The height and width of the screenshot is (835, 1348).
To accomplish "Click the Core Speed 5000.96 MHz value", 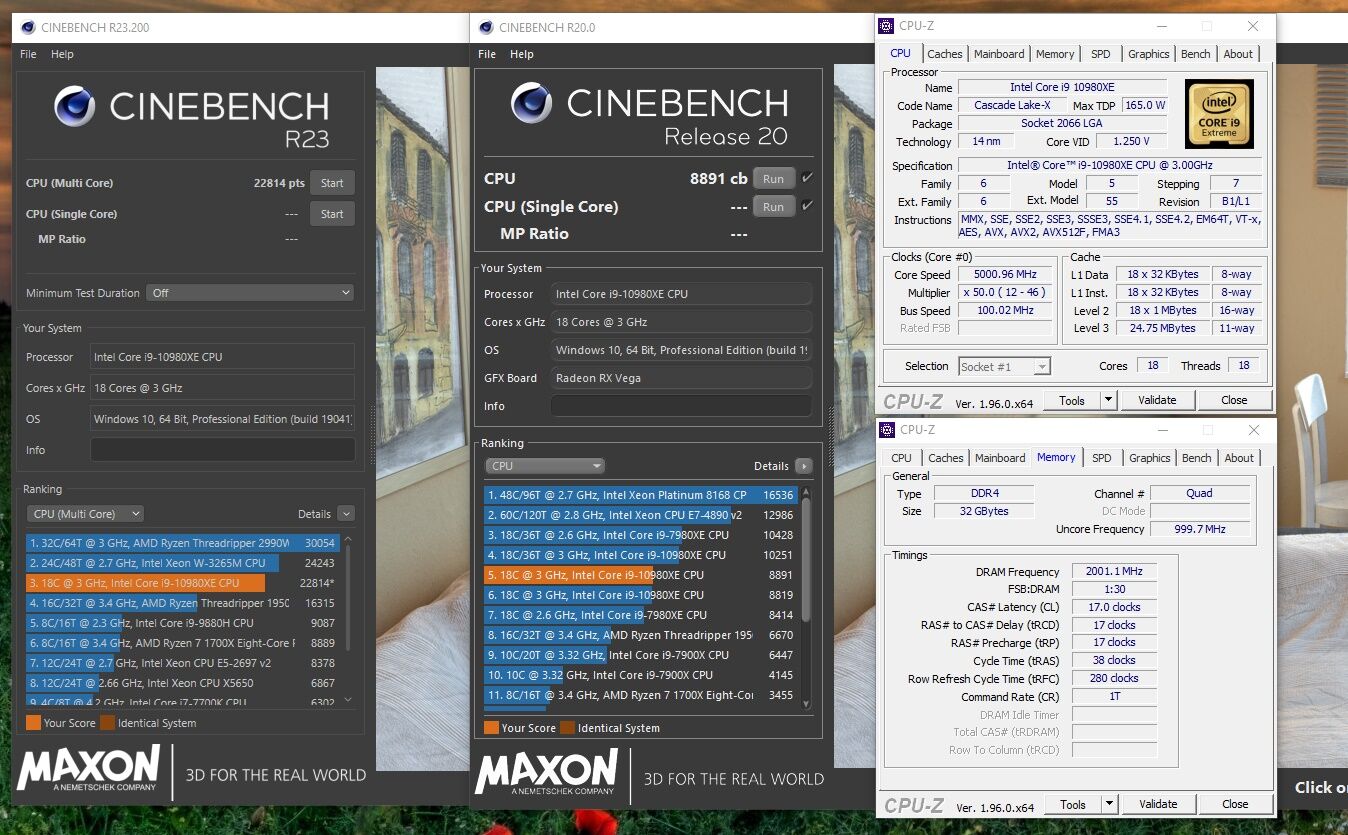I will pyautogui.click(x=1005, y=275).
